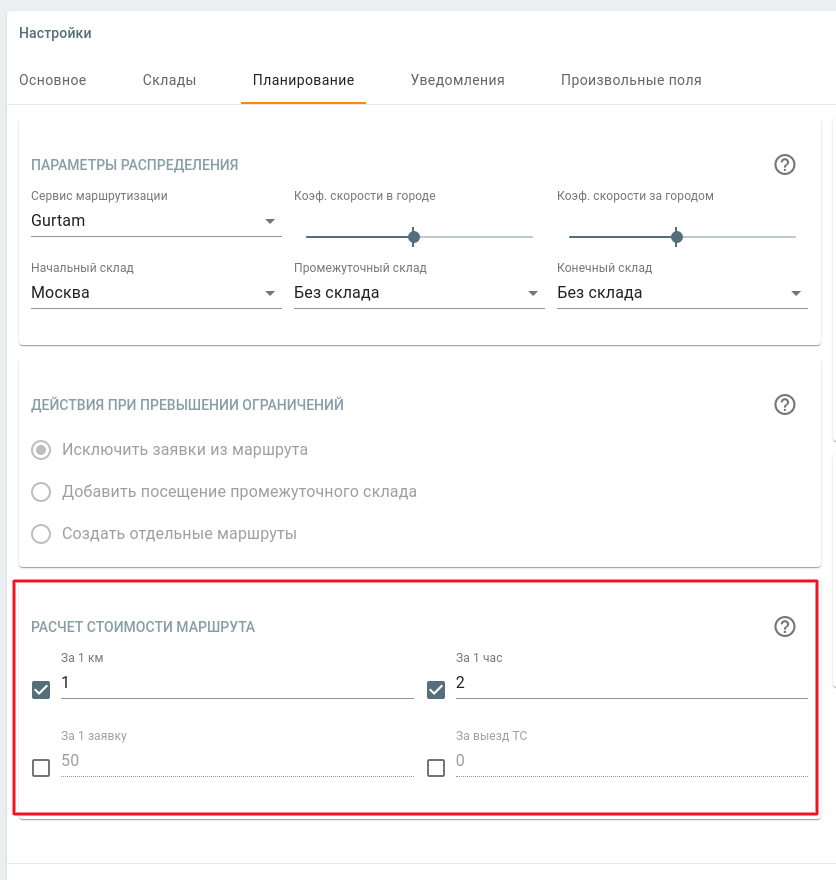
Task: Switch to the Основное tab
Action: (x=53, y=80)
